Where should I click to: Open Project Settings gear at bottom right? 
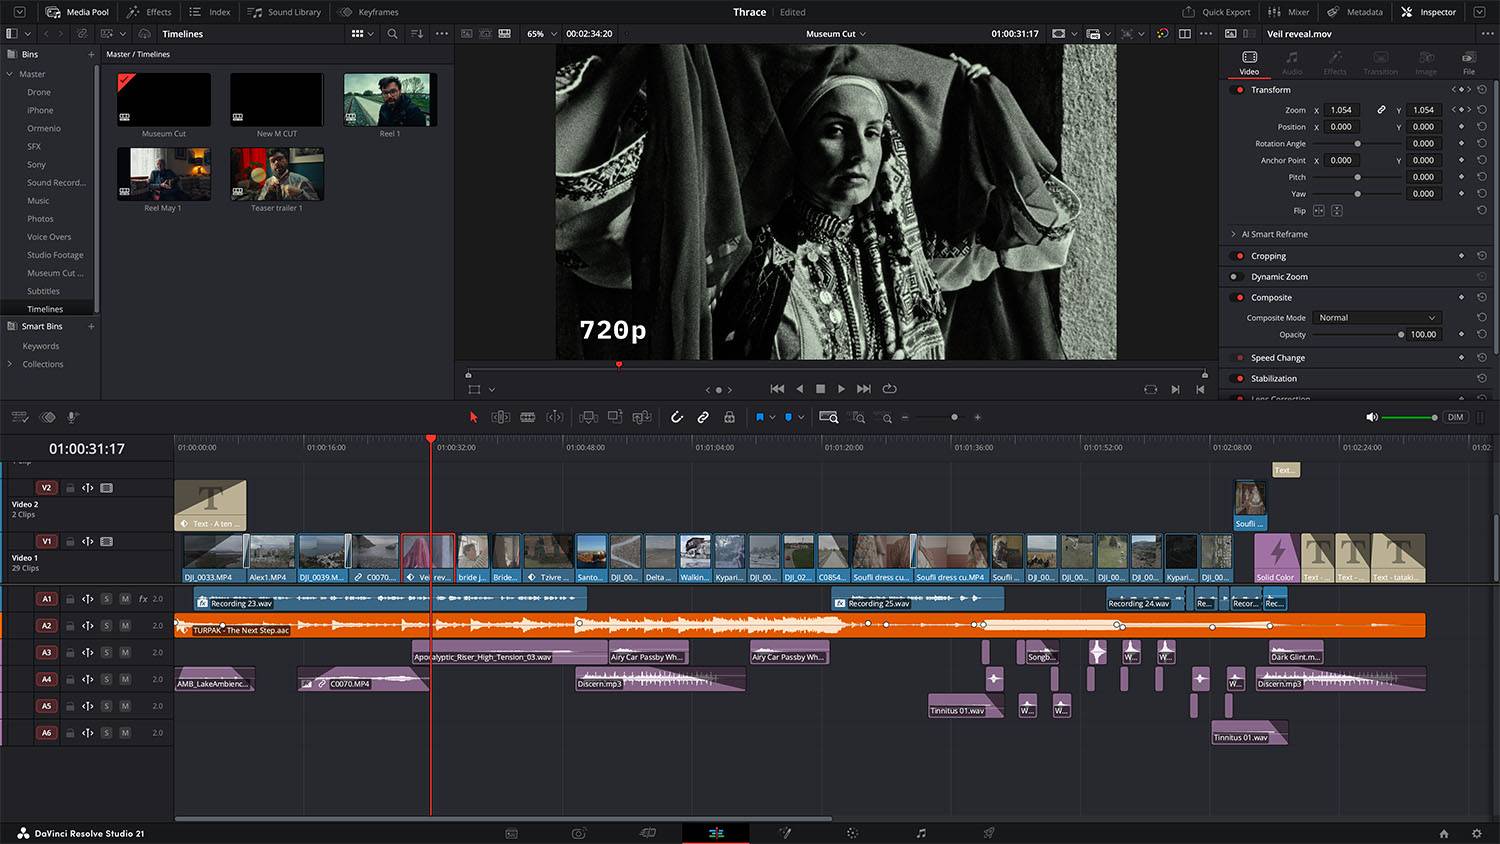[1477, 833]
